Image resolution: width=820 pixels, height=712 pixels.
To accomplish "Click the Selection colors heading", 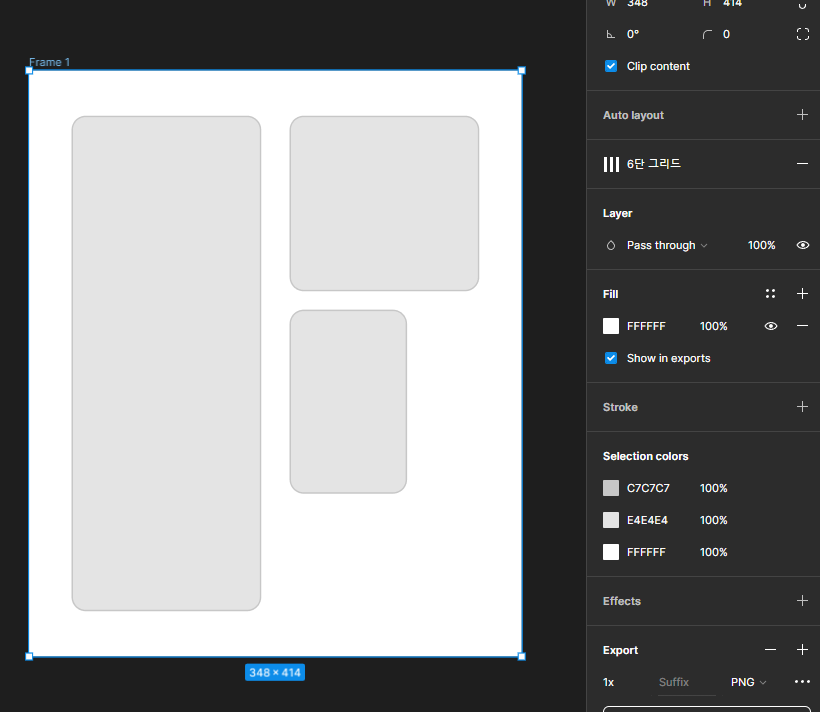I will tap(645, 456).
